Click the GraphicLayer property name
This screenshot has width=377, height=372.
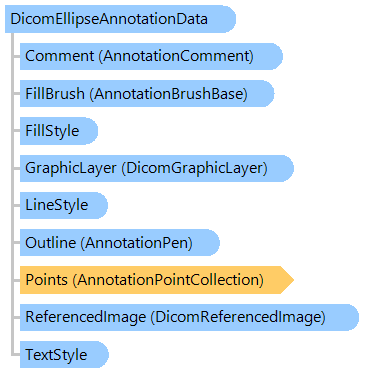tap(71, 168)
